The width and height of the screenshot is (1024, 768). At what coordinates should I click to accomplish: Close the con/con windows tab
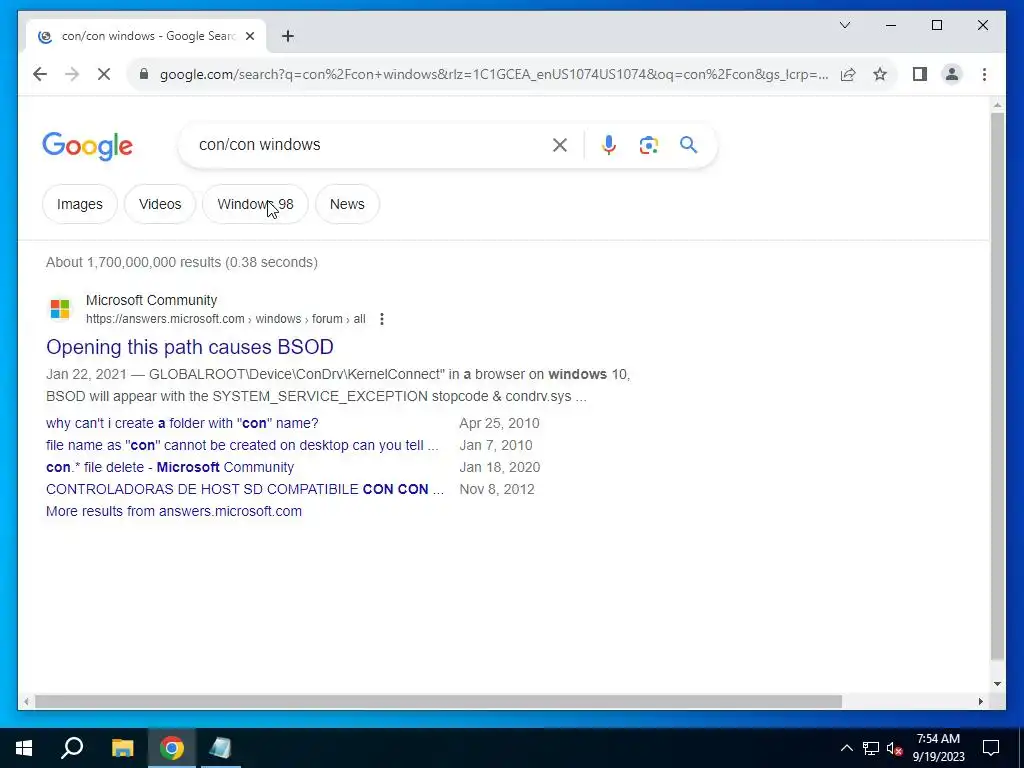pyautogui.click(x=249, y=37)
